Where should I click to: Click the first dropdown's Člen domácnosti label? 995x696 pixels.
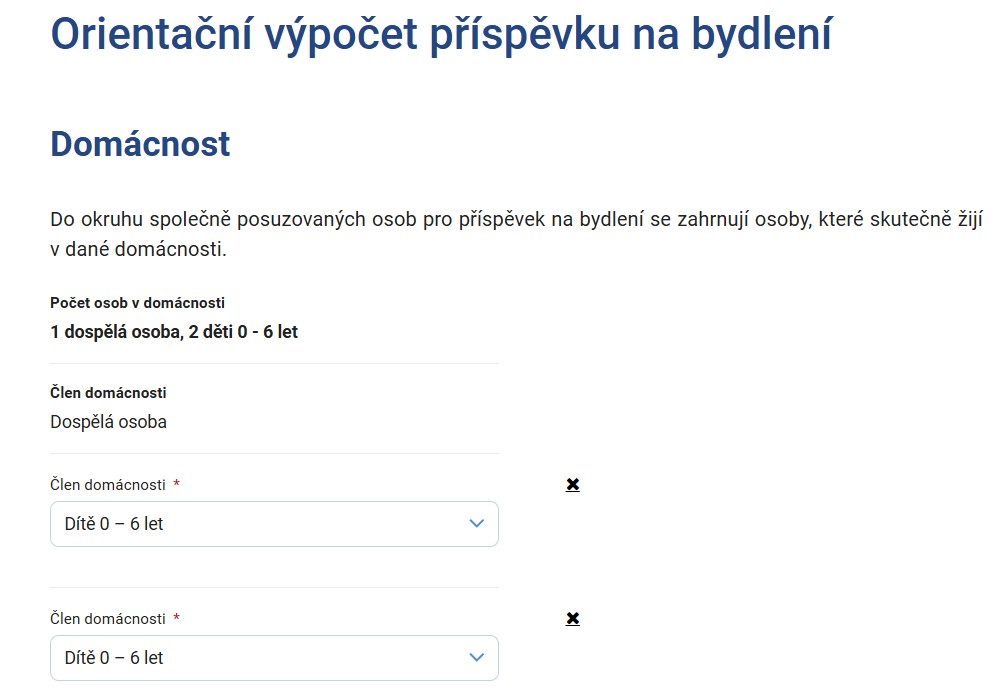[108, 485]
